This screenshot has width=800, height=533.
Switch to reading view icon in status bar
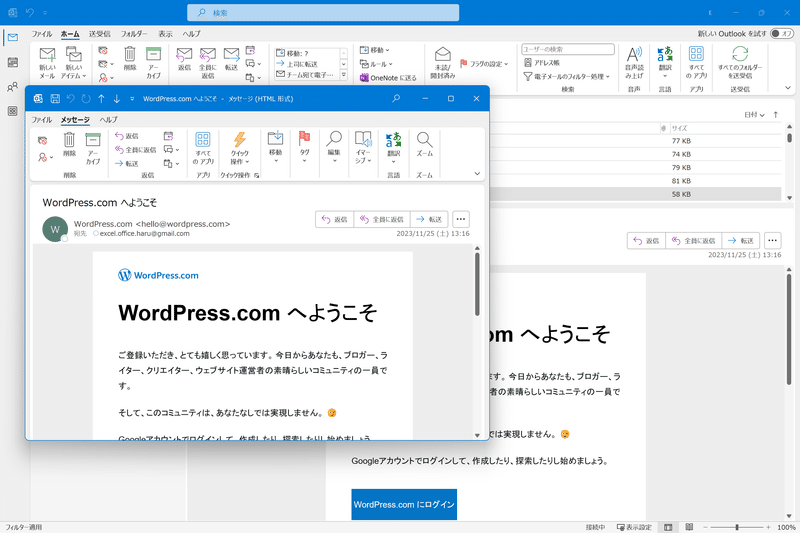tap(689, 527)
